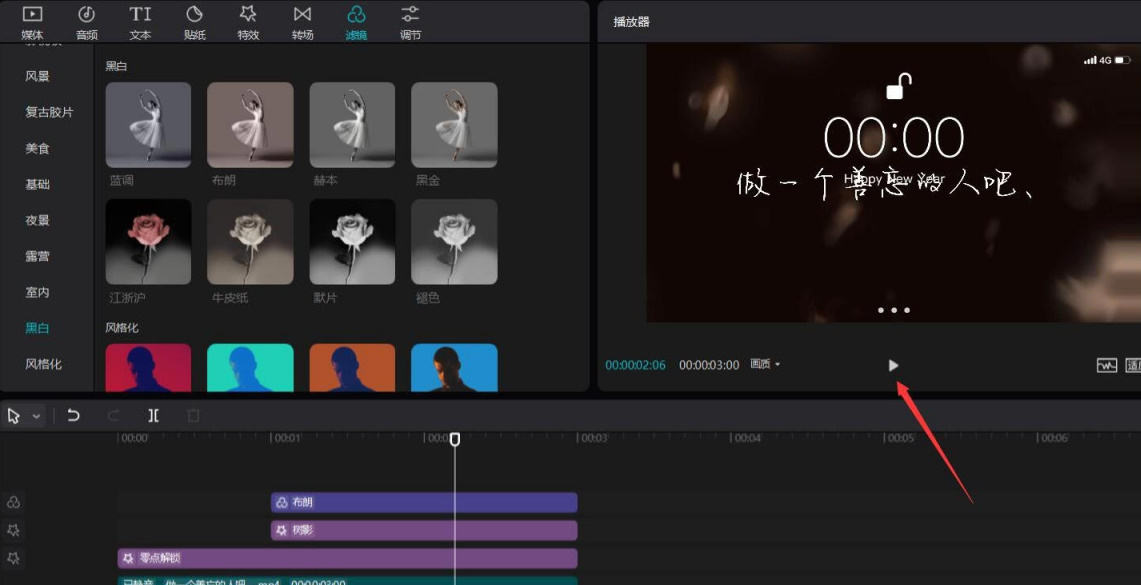The image size is (1141, 585).
Task: Select the 布朗 filter thumbnail
Action: point(250,124)
